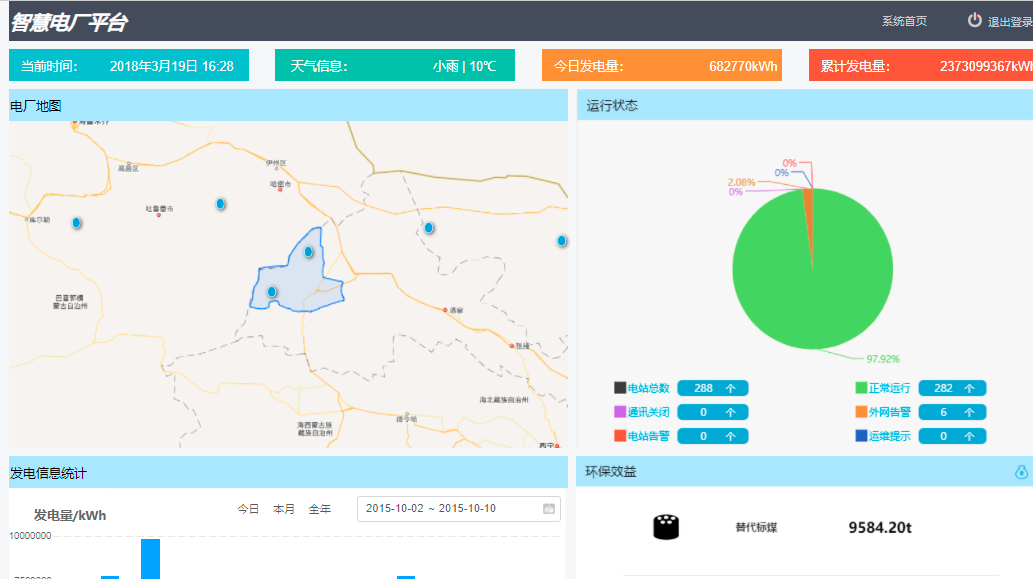
Task: Click the up arrow in the 正常运行 row
Action: [x=969, y=389]
